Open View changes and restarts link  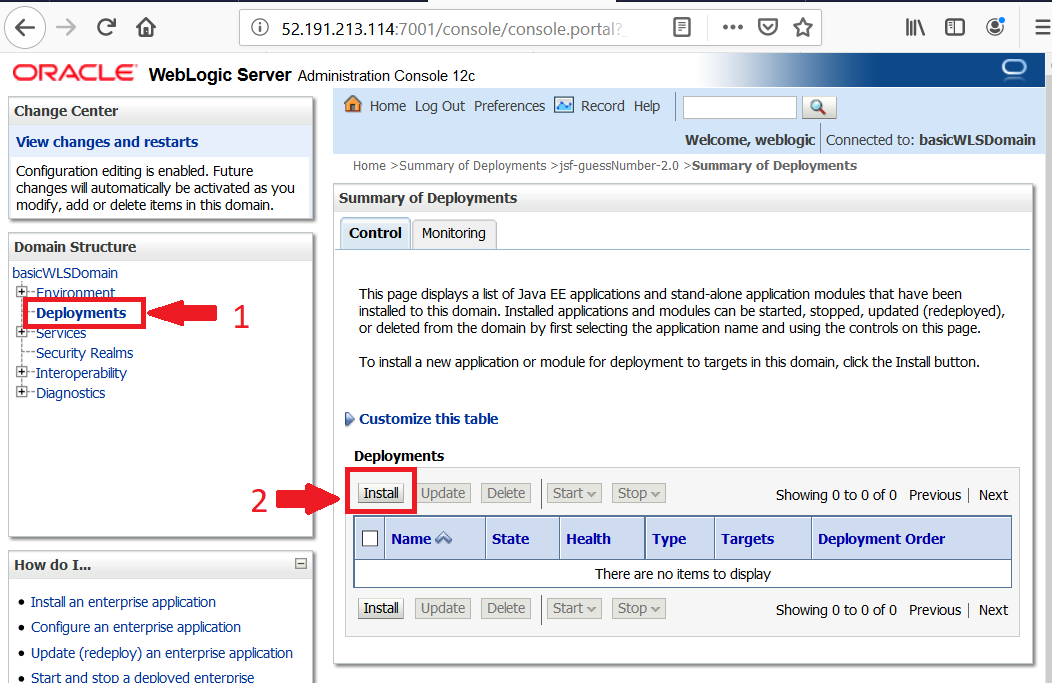click(x=107, y=142)
